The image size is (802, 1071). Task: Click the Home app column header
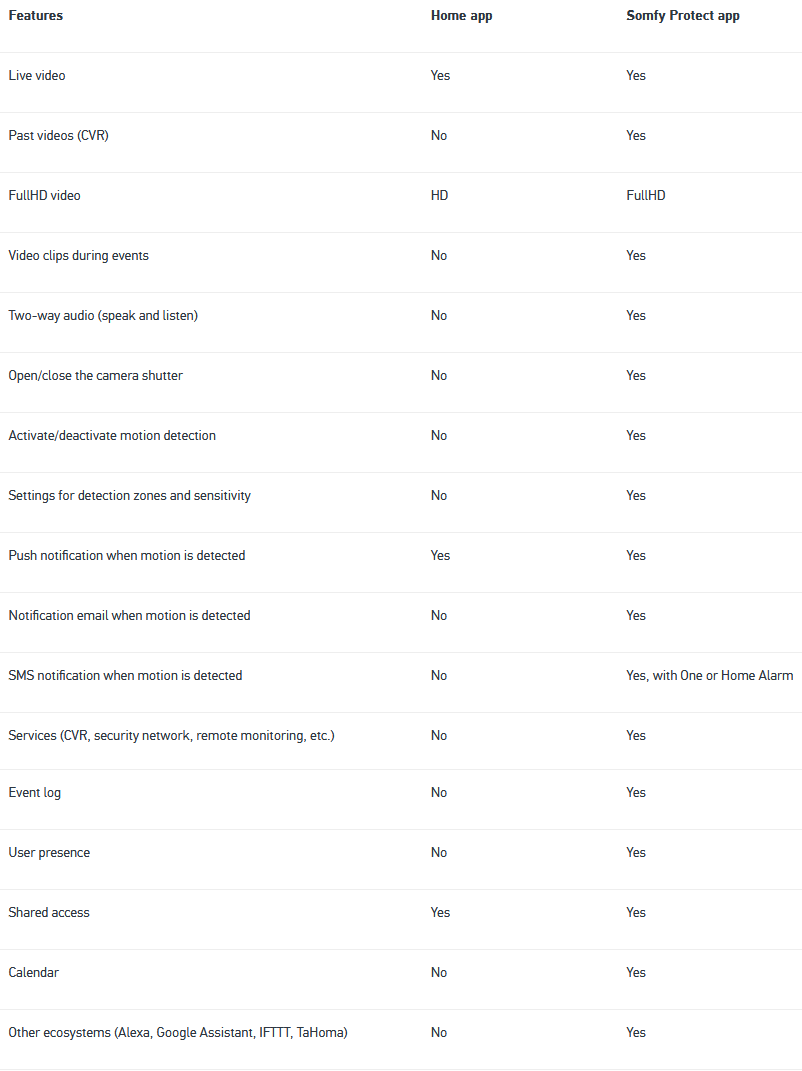461,16
